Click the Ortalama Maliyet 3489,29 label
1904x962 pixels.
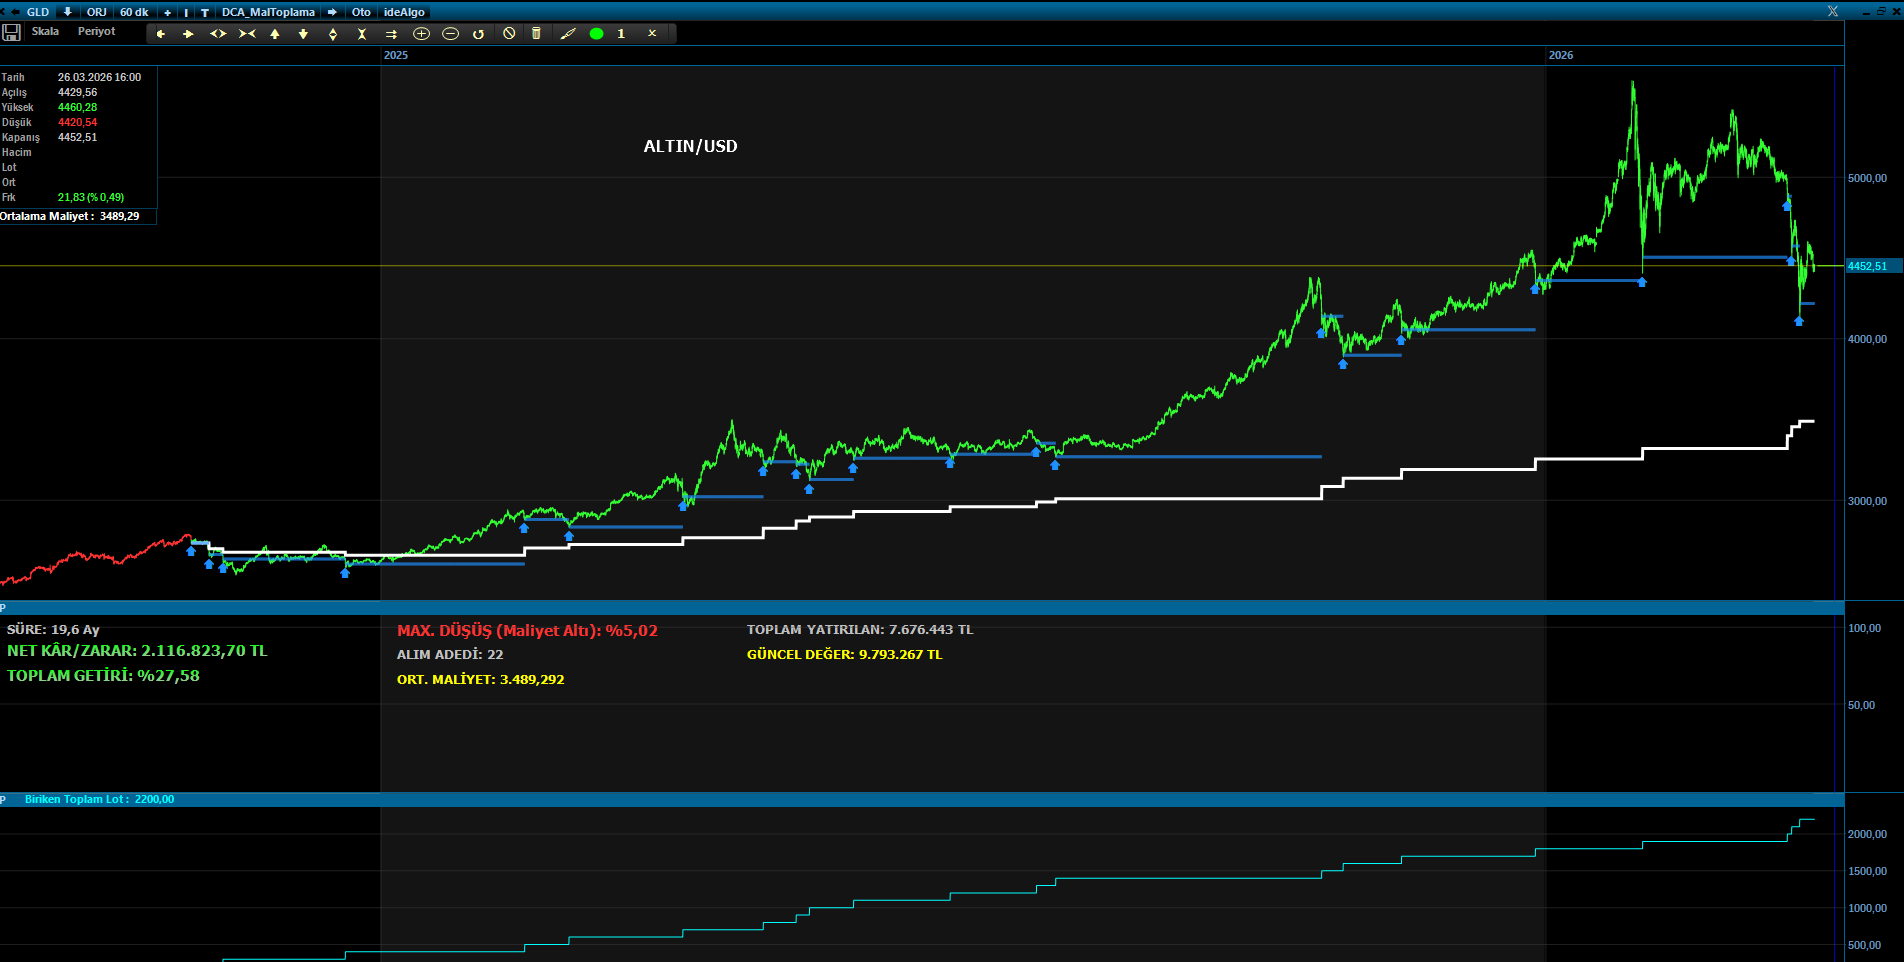click(70, 216)
